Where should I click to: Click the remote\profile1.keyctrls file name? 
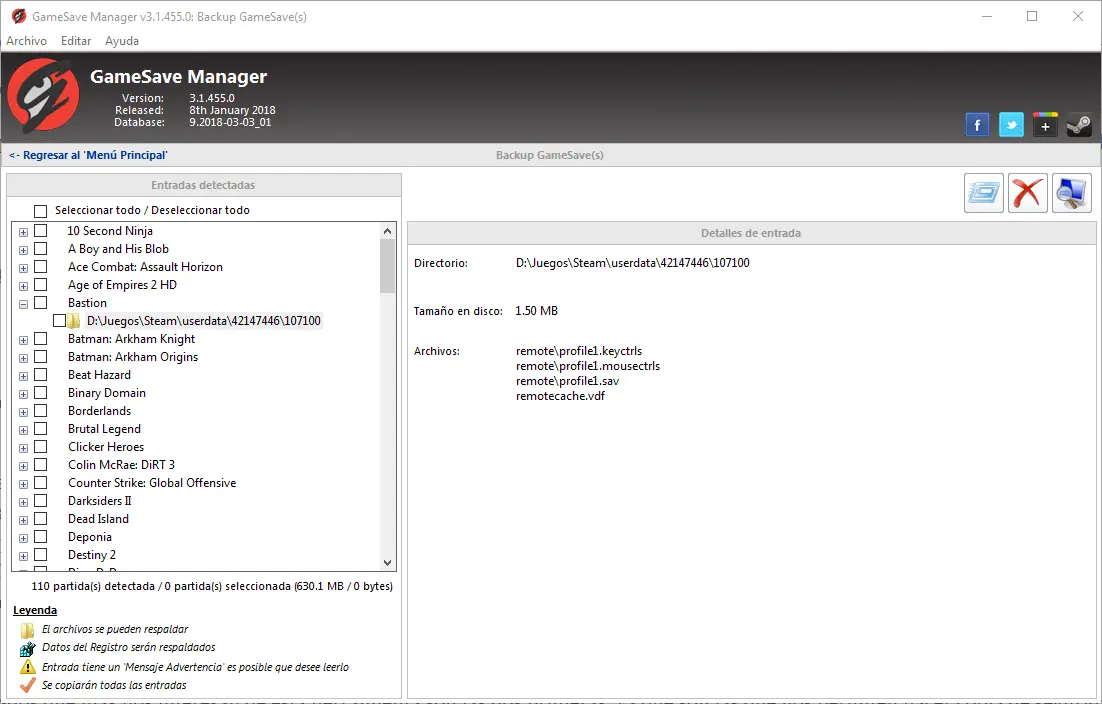point(579,351)
